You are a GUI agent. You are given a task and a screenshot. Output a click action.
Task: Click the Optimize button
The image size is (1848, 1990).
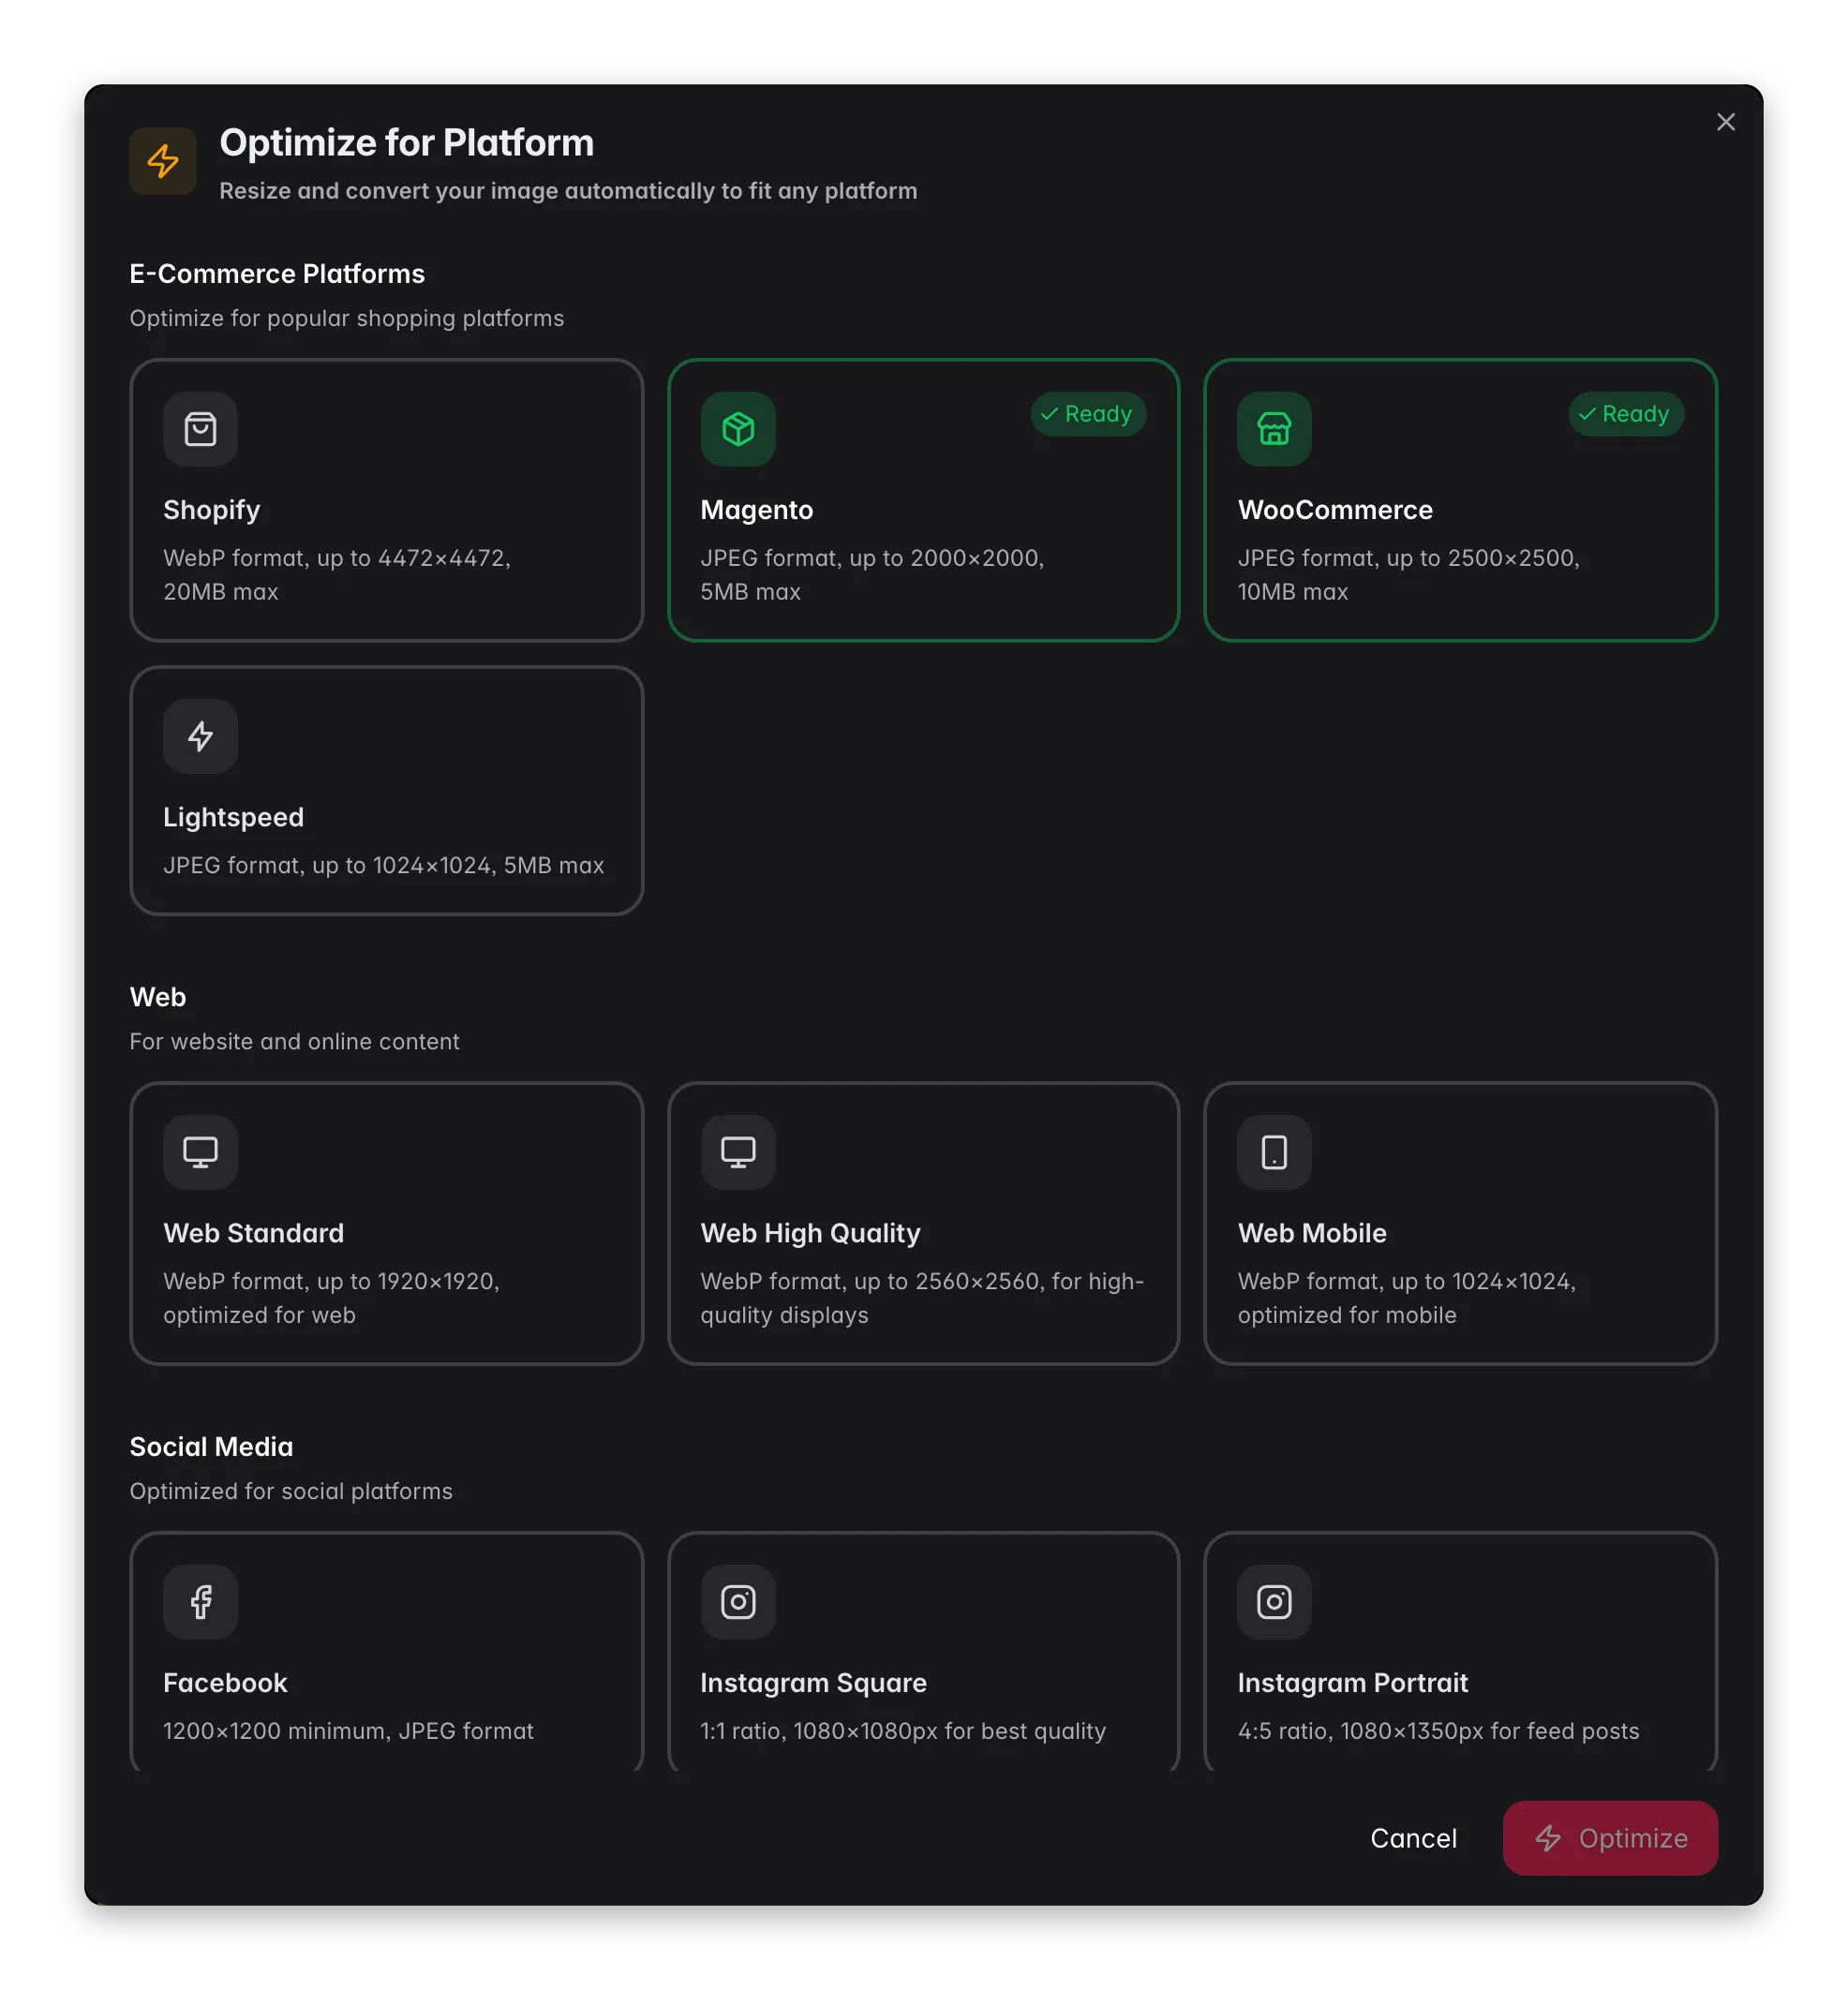[x=1610, y=1838]
